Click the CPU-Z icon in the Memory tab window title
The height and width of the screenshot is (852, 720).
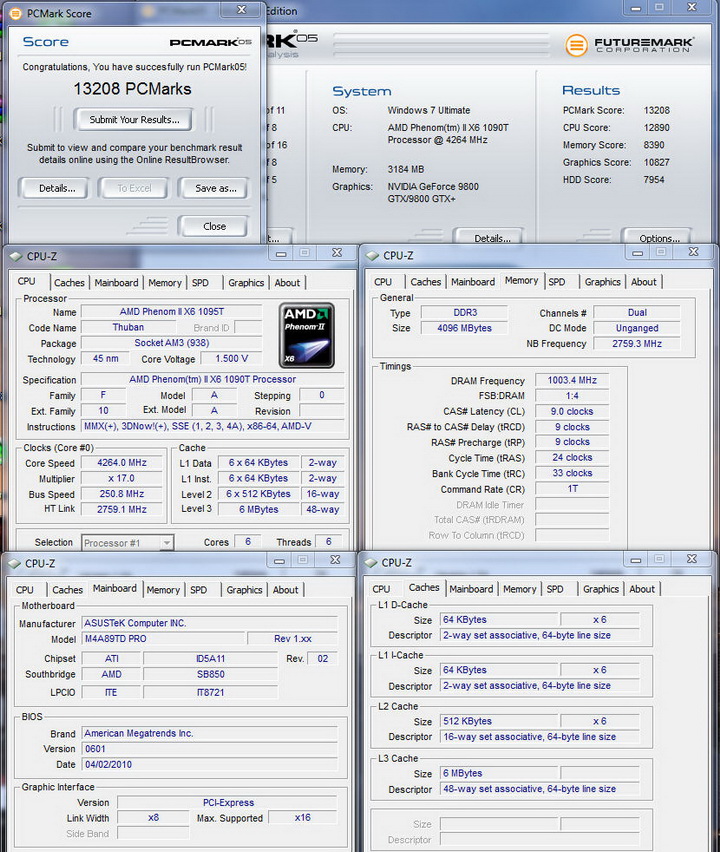372,255
